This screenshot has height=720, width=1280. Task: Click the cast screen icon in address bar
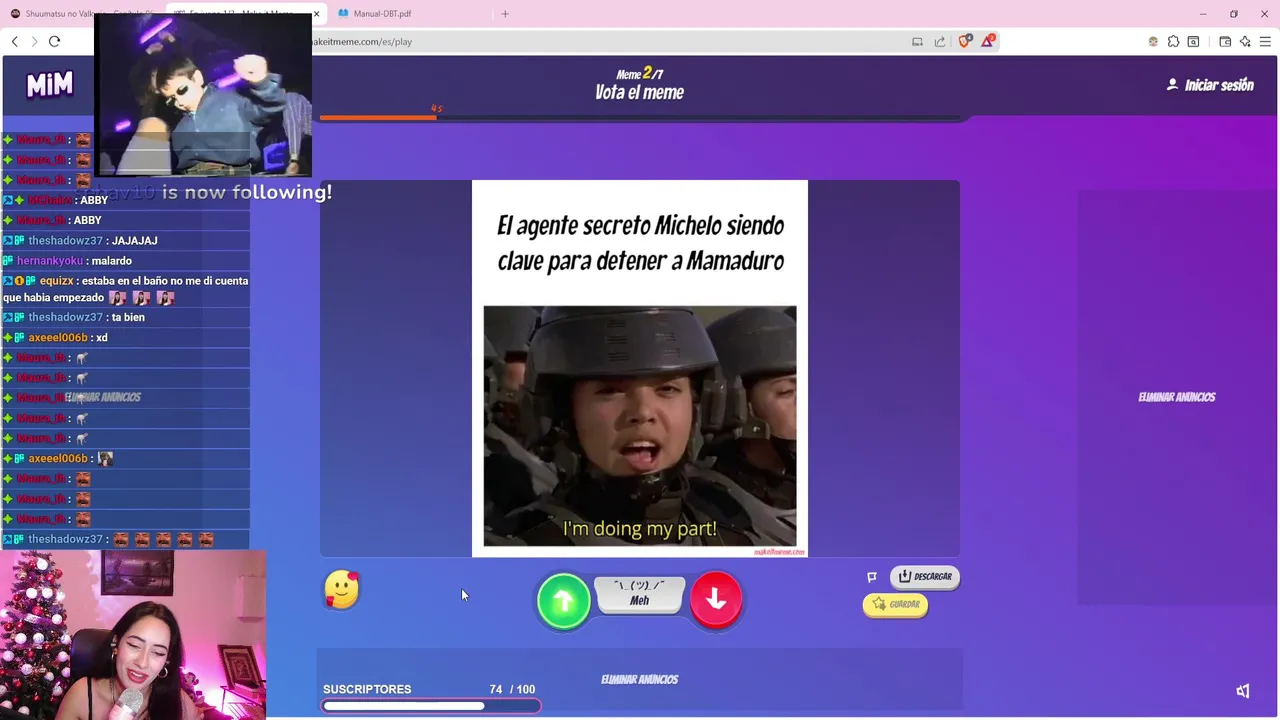pyautogui.click(x=917, y=41)
